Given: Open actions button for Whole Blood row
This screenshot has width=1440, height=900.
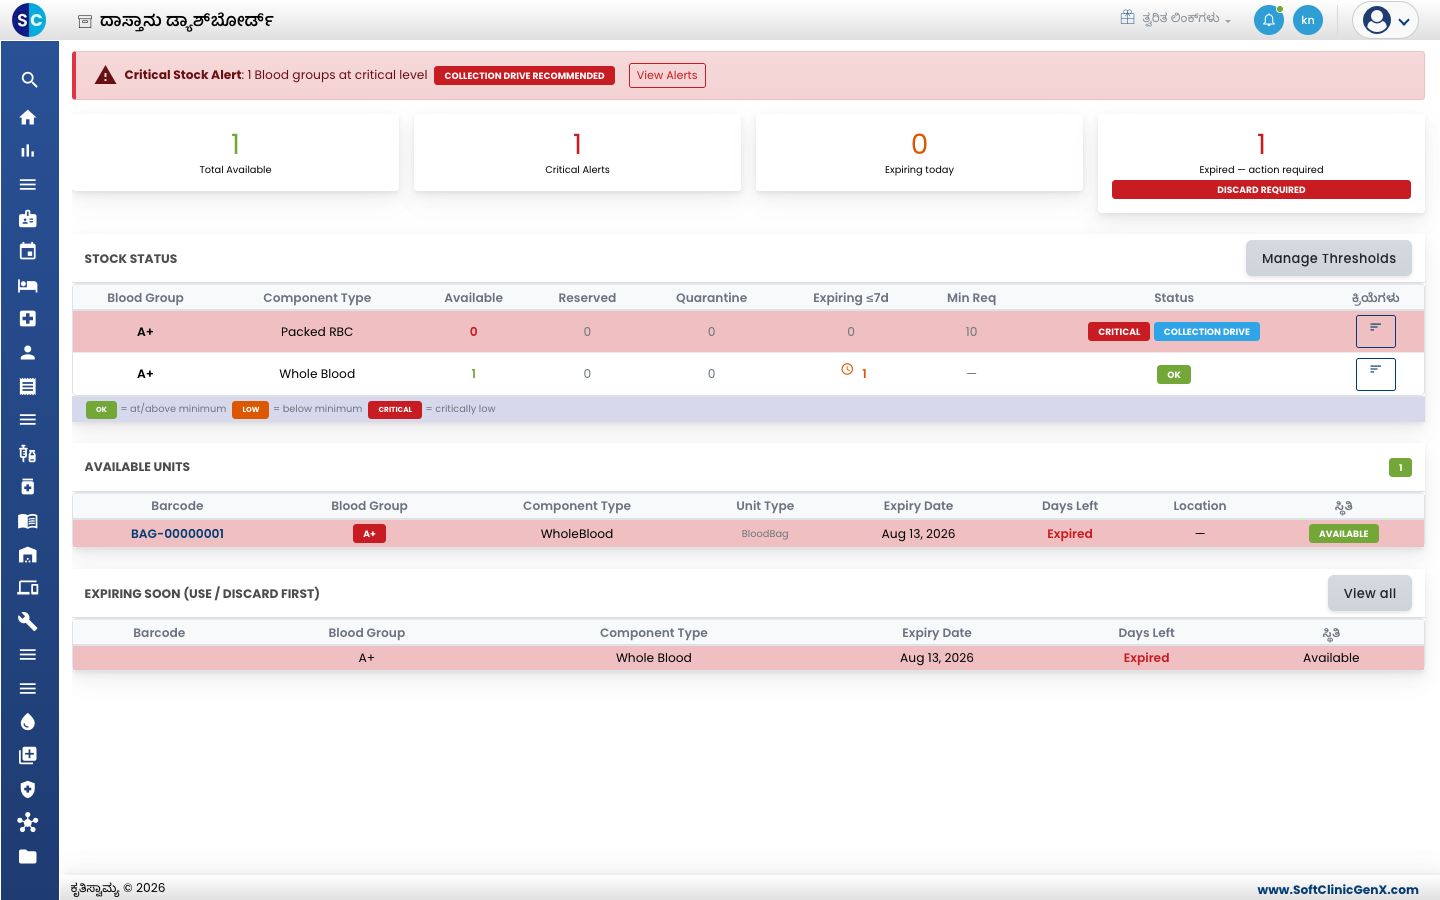Looking at the screenshot, I should coord(1375,374).
